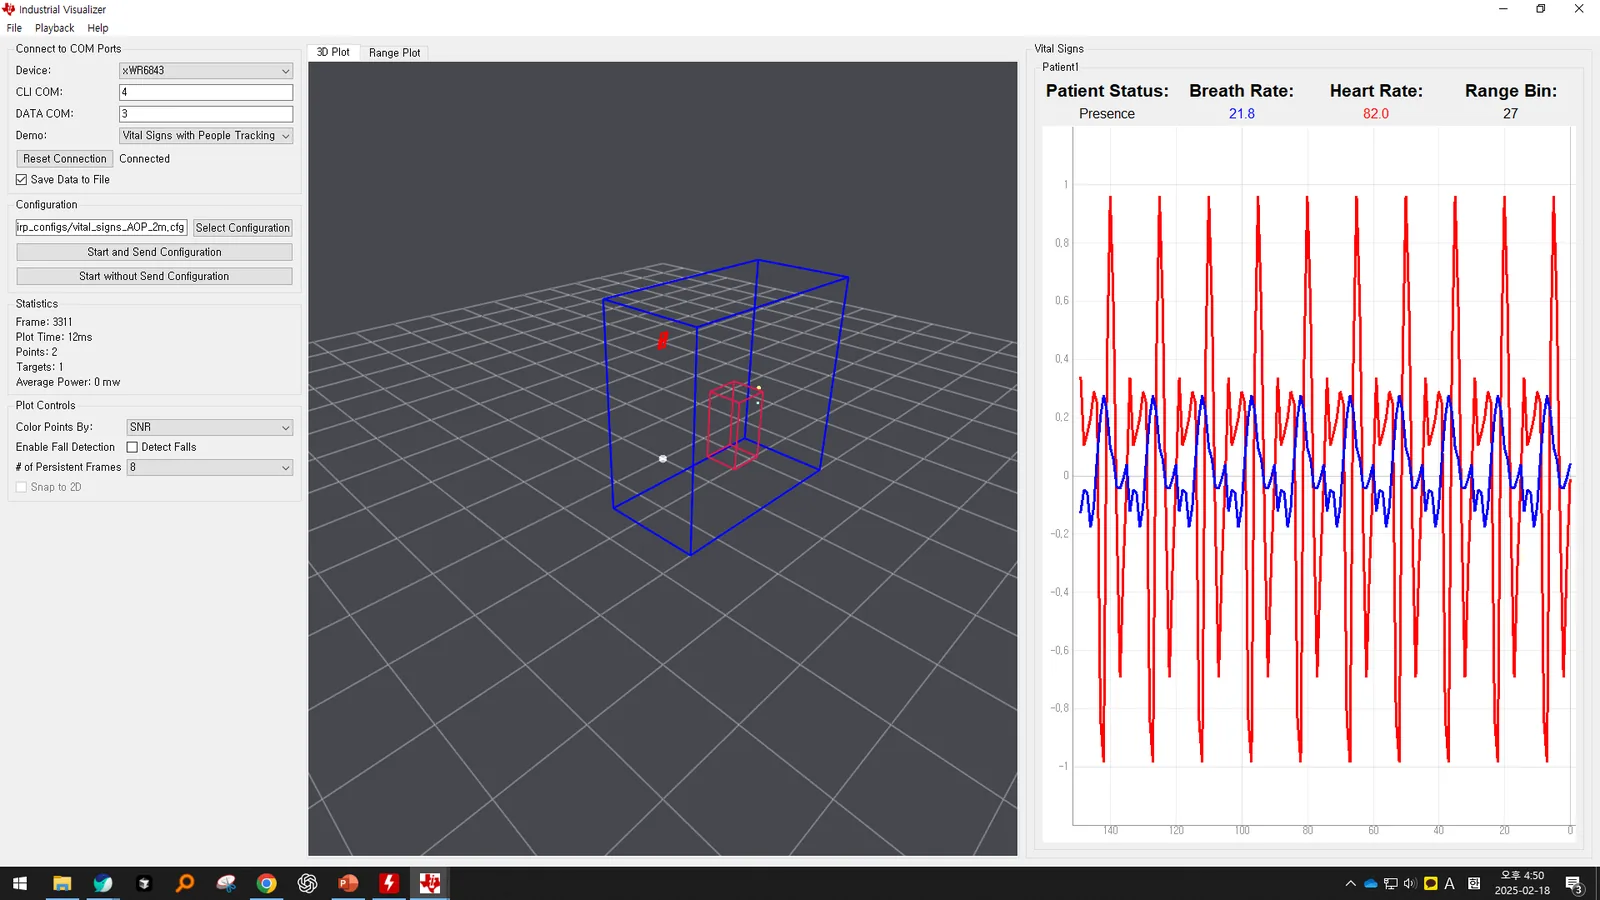Viewport: 1600px width, 900px height.
Task: Click the CLI COM input field
Action: coord(206,92)
